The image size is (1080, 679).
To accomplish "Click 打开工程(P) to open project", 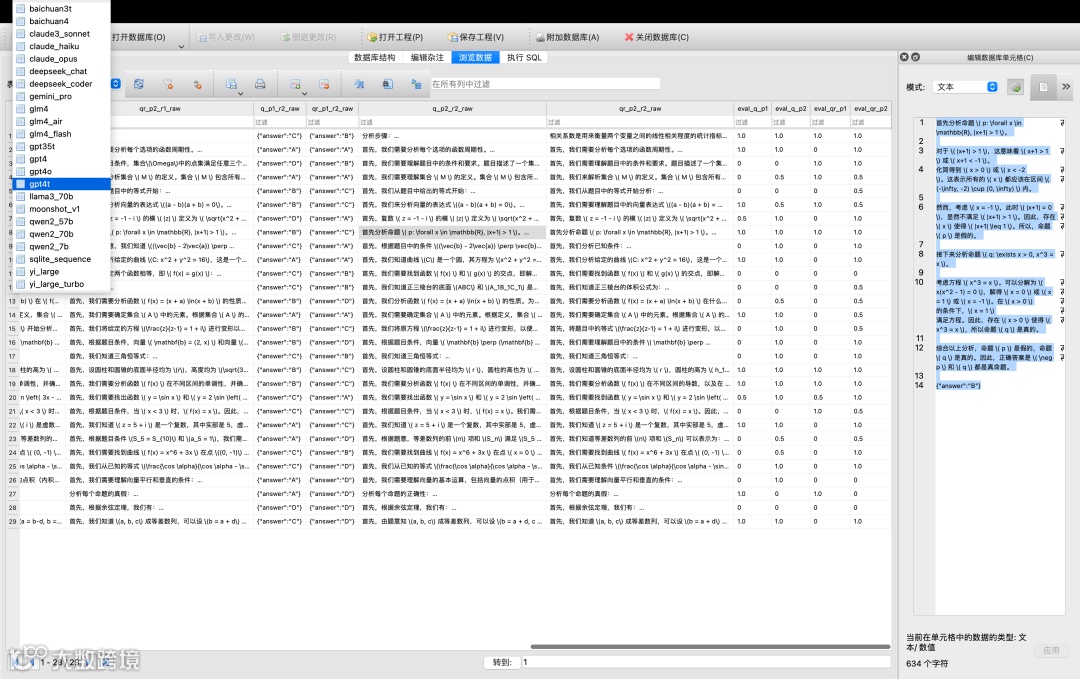I will (x=395, y=37).
